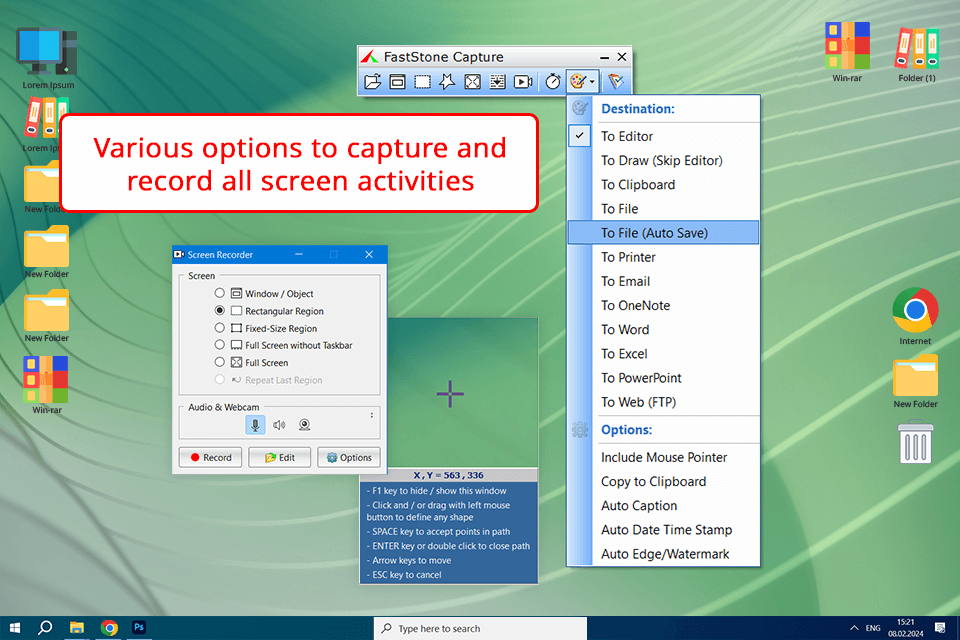
Task: Open FastStone Capture settings icon
Action: tap(616, 81)
